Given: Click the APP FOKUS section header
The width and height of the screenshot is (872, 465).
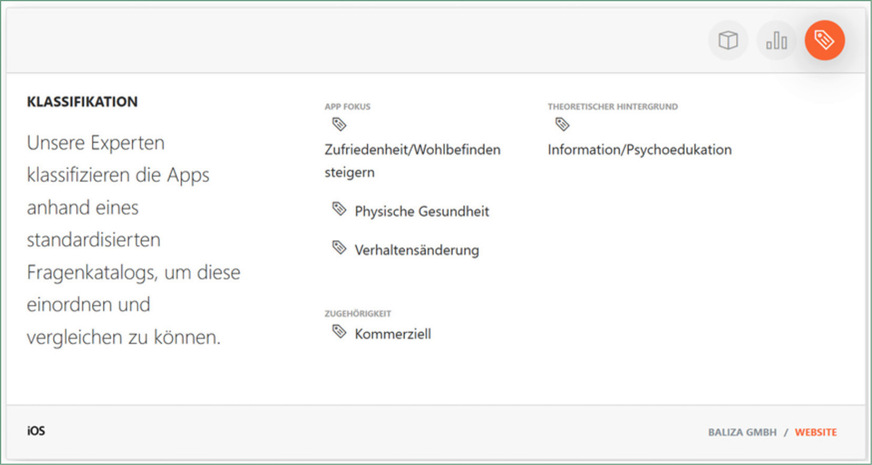Looking at the screenshot, I should [348, 105].
